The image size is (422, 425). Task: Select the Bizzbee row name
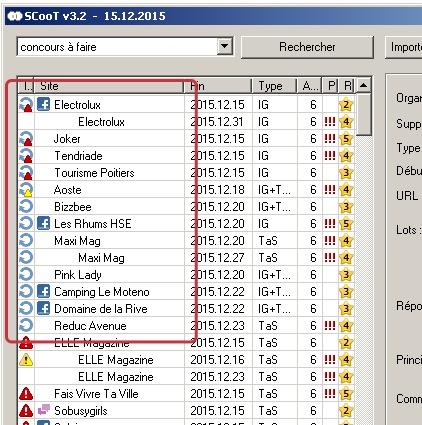click(x=73, y=207)
